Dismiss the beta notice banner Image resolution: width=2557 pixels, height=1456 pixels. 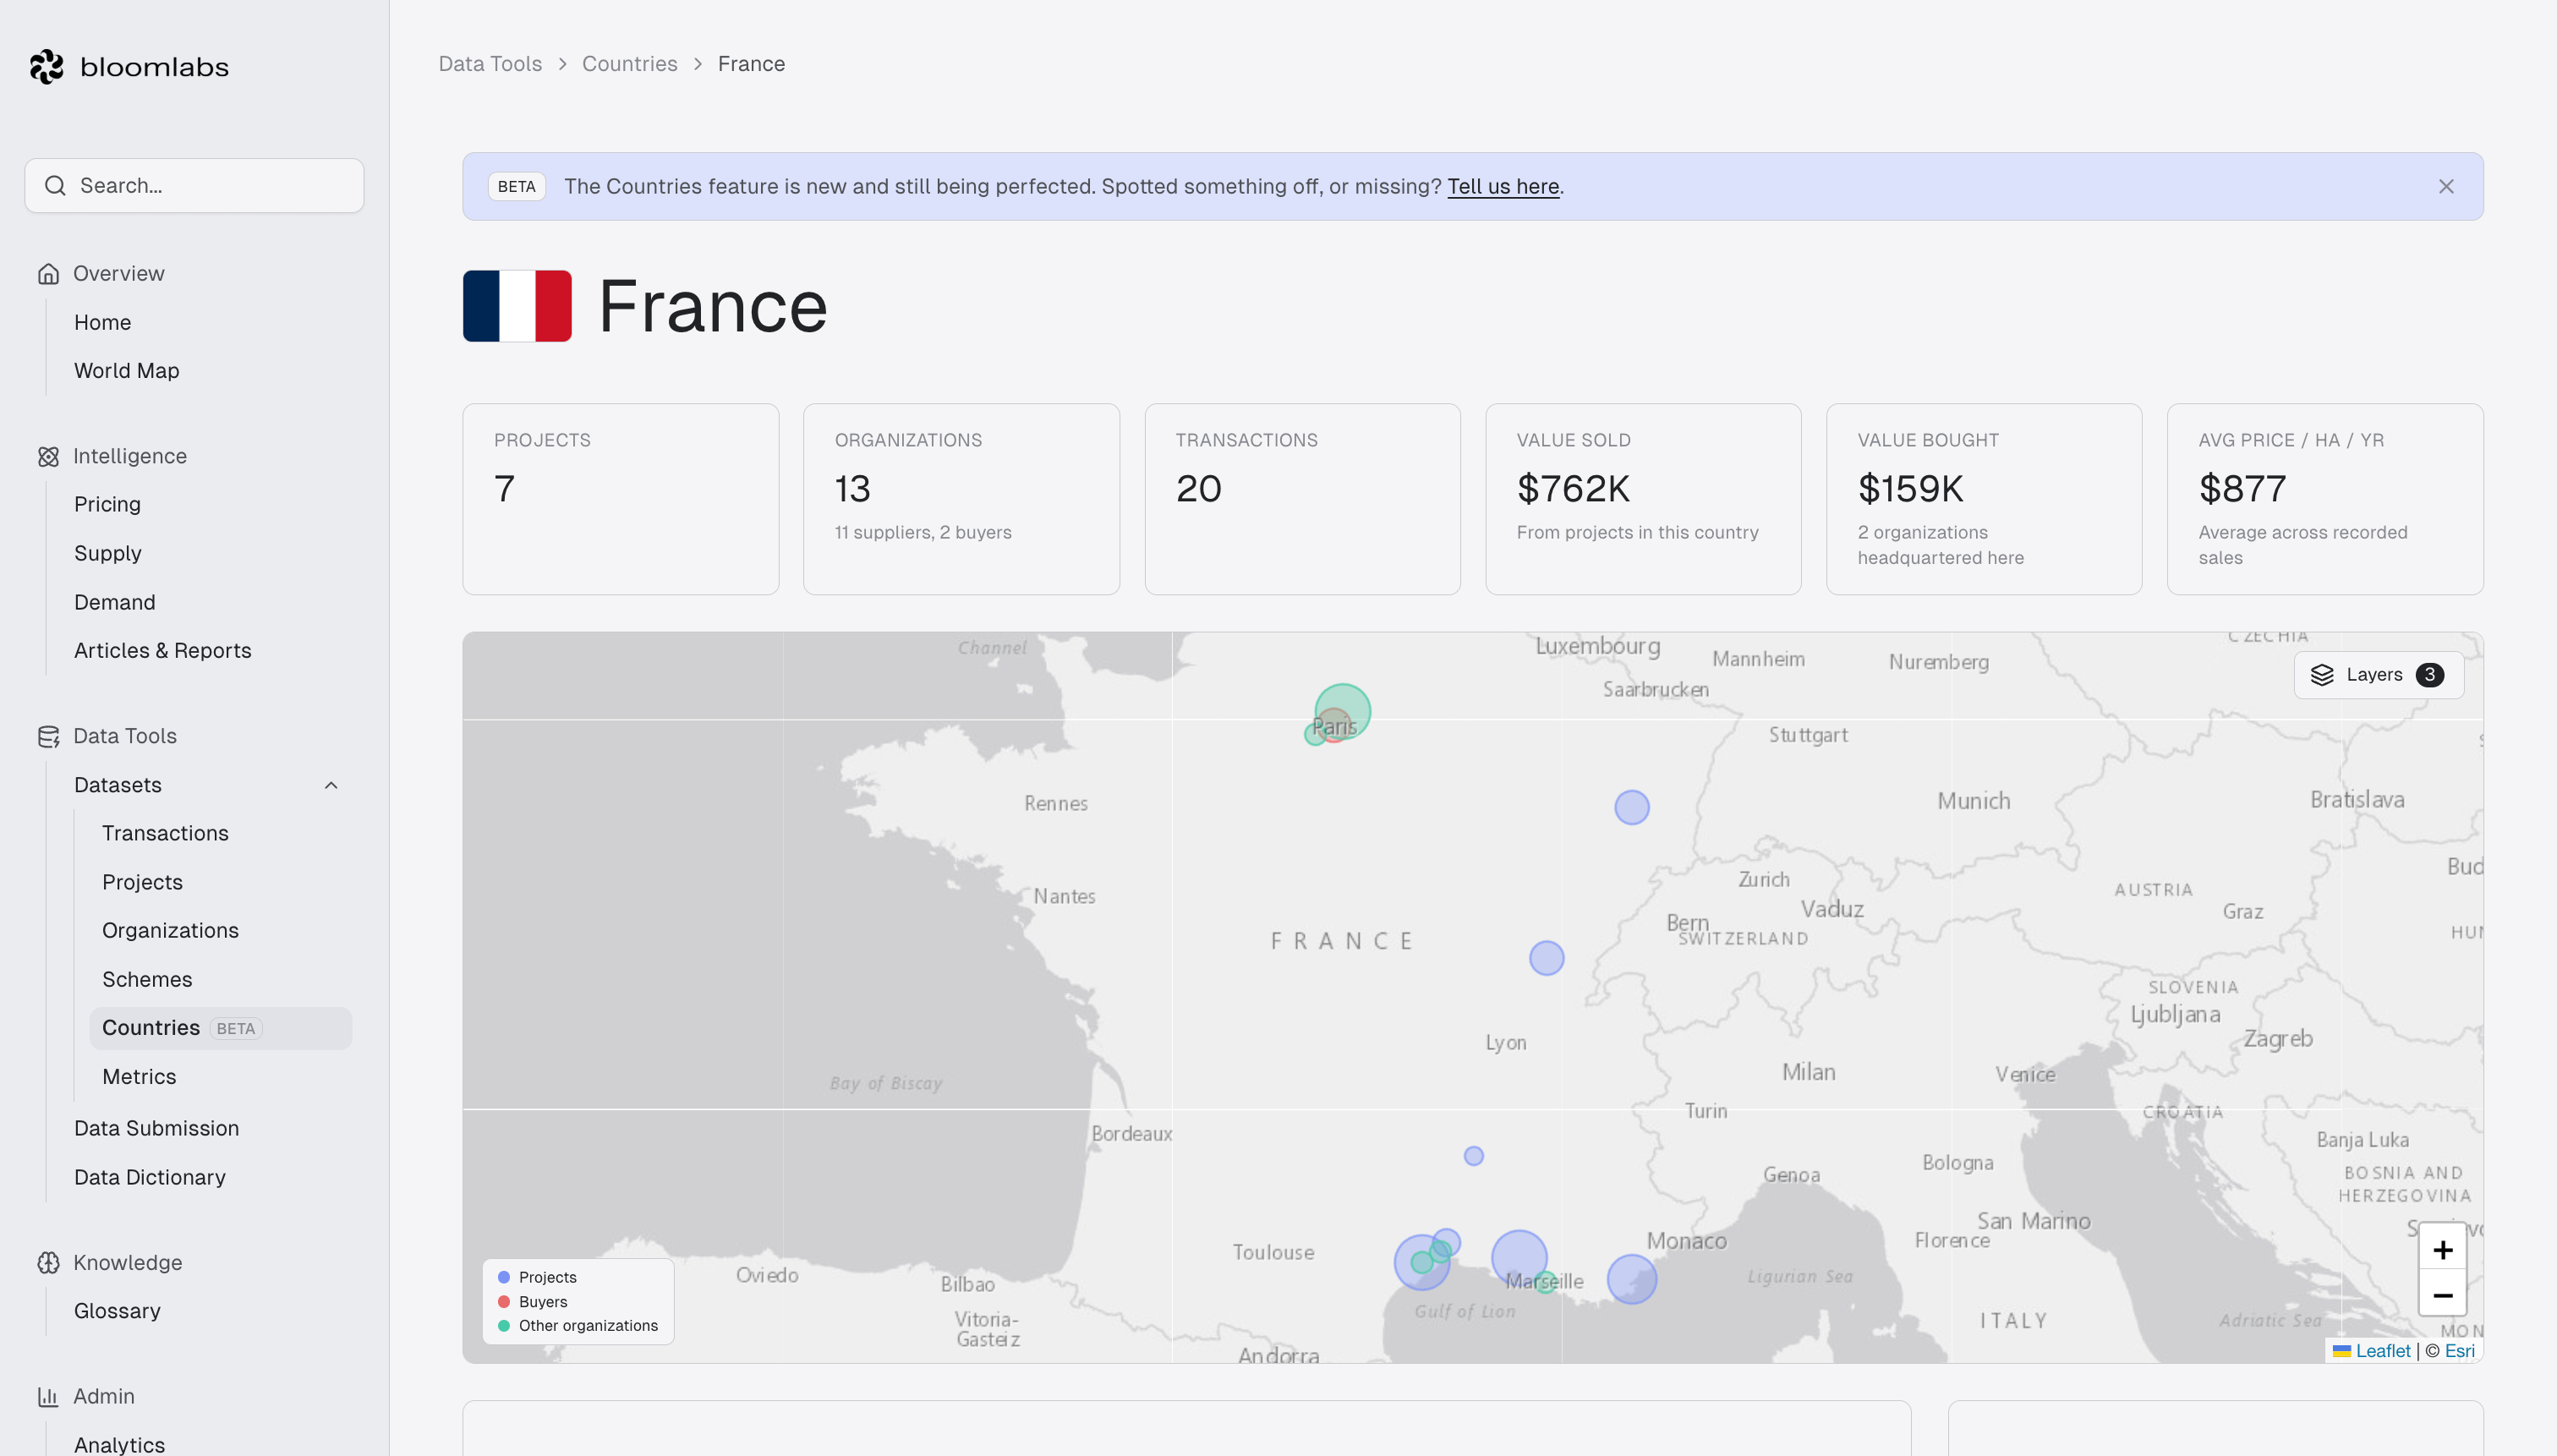(2446, 187)
